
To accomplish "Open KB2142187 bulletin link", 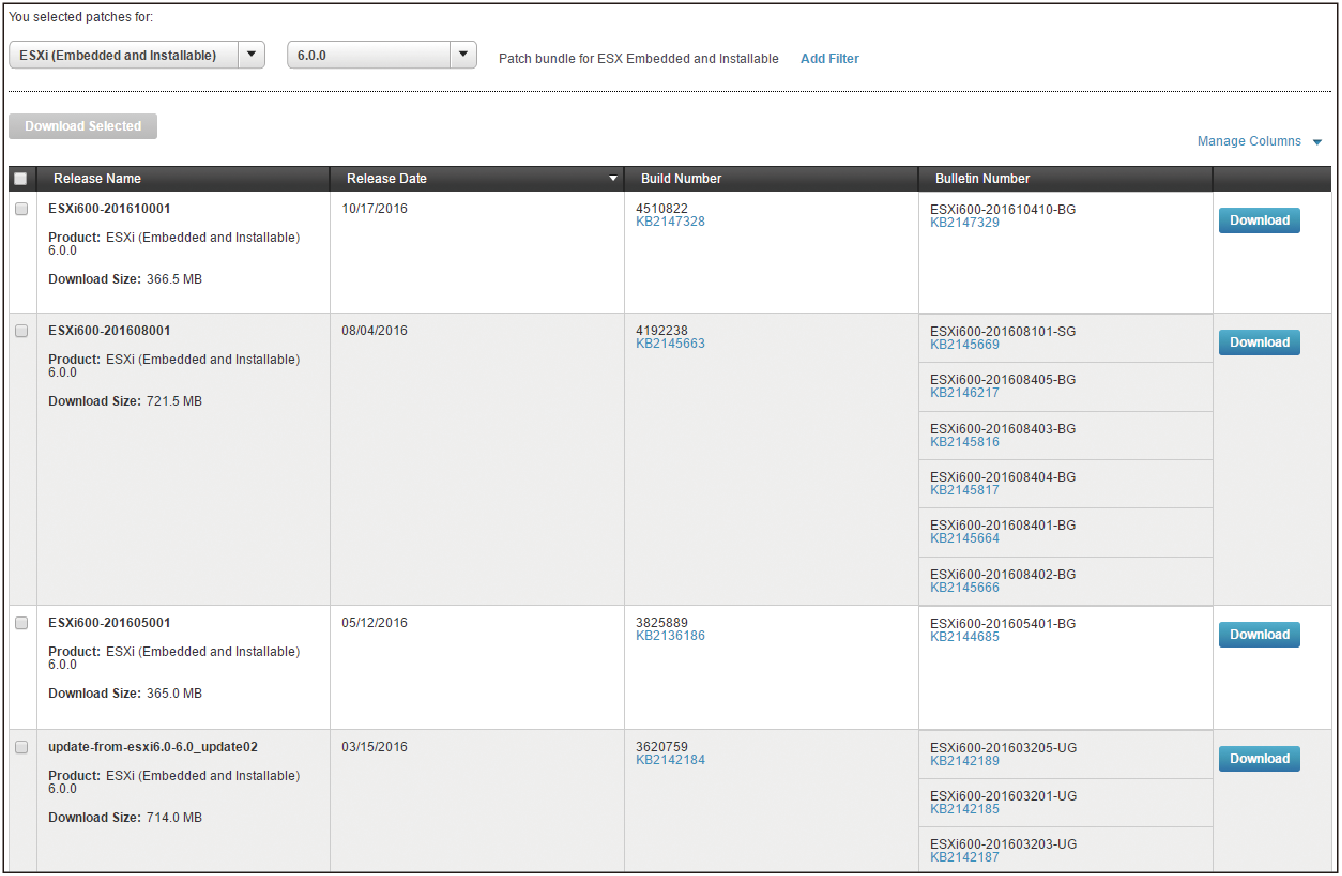I will 965,857.
